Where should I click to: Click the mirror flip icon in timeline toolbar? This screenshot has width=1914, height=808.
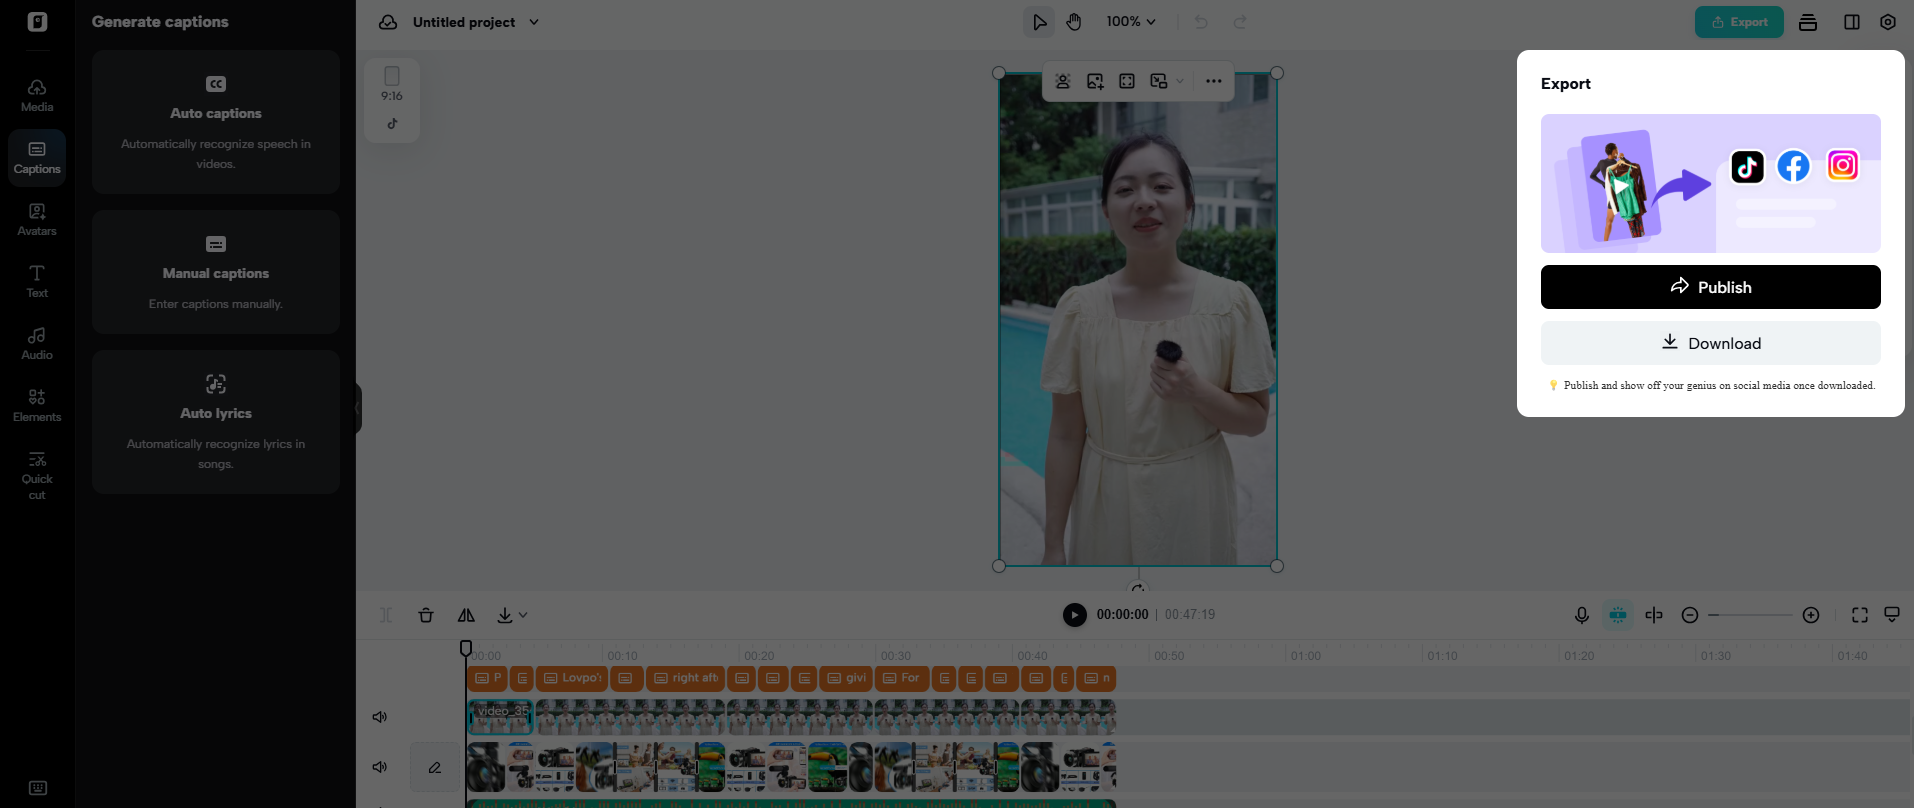tap(466, 615)
